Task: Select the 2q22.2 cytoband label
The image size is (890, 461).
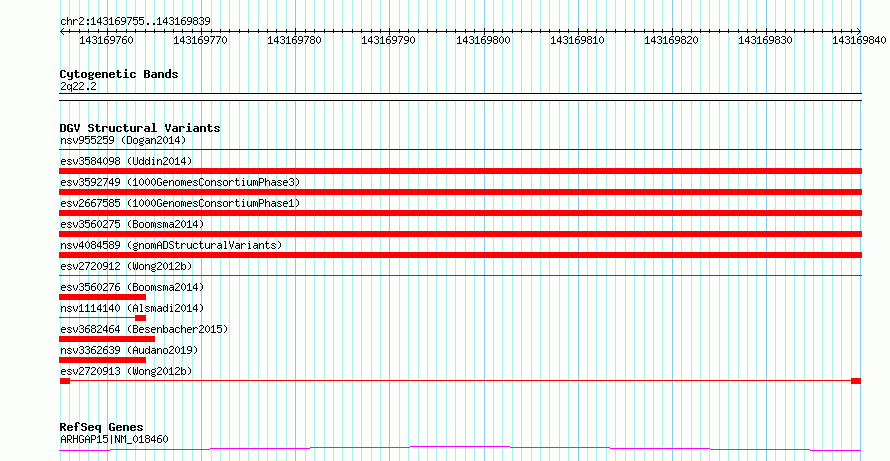Action: [78, 86]
